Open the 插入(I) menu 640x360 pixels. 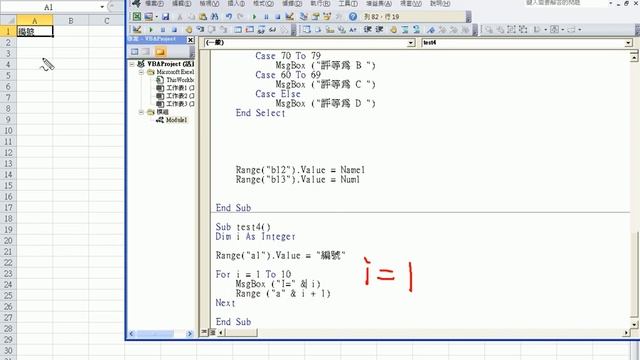tap(236, 3)
